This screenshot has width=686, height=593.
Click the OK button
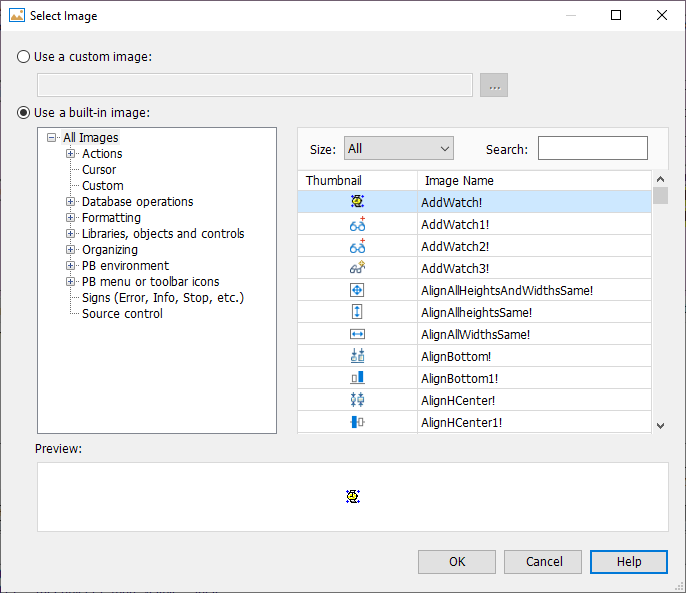tap(457, 561)
